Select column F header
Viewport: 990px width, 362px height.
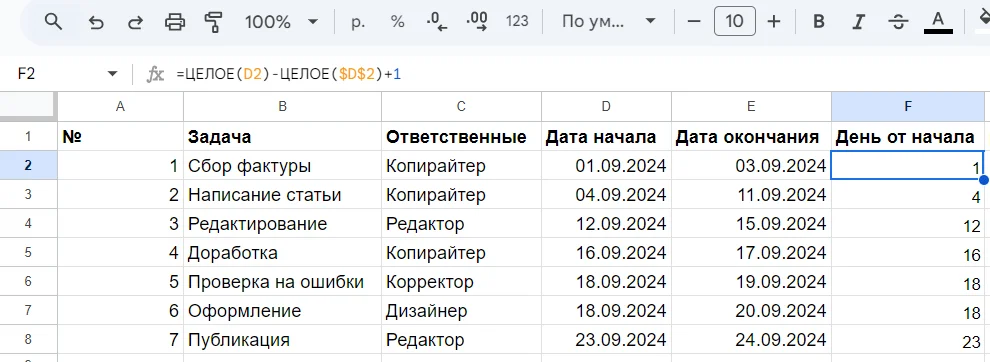coord(908,107)
